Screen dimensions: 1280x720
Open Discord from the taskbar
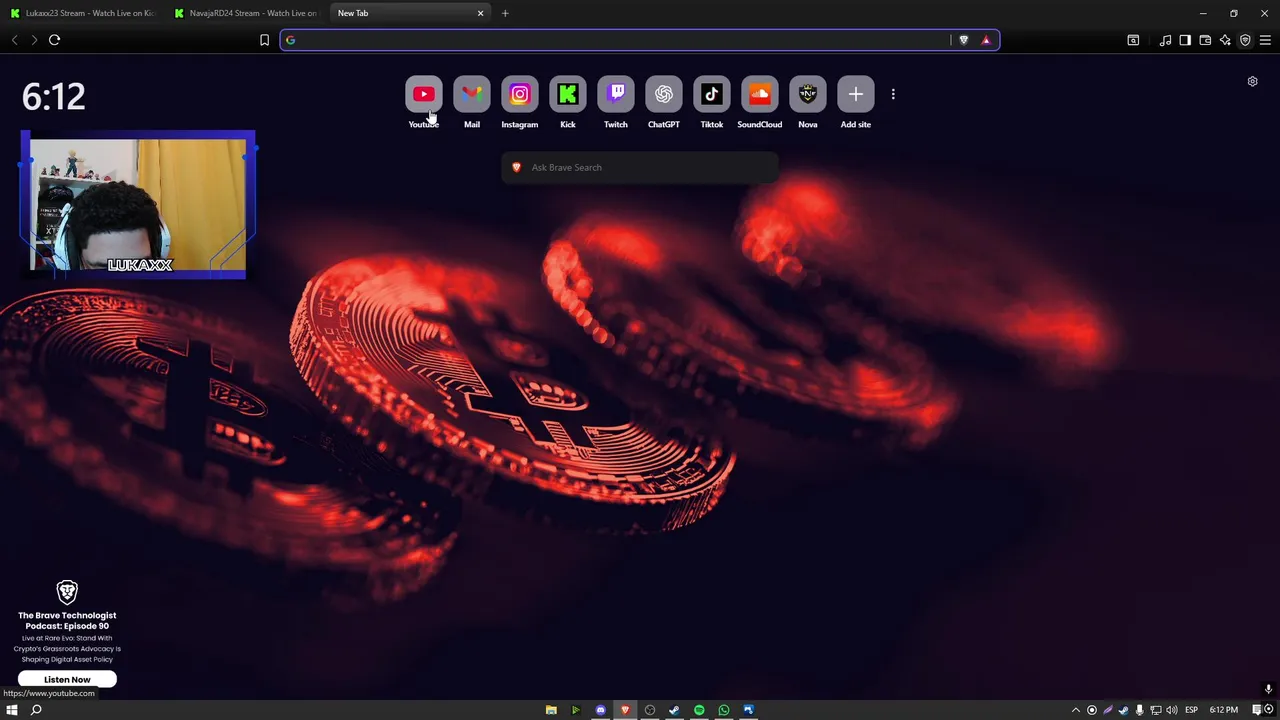pos(600,710)
